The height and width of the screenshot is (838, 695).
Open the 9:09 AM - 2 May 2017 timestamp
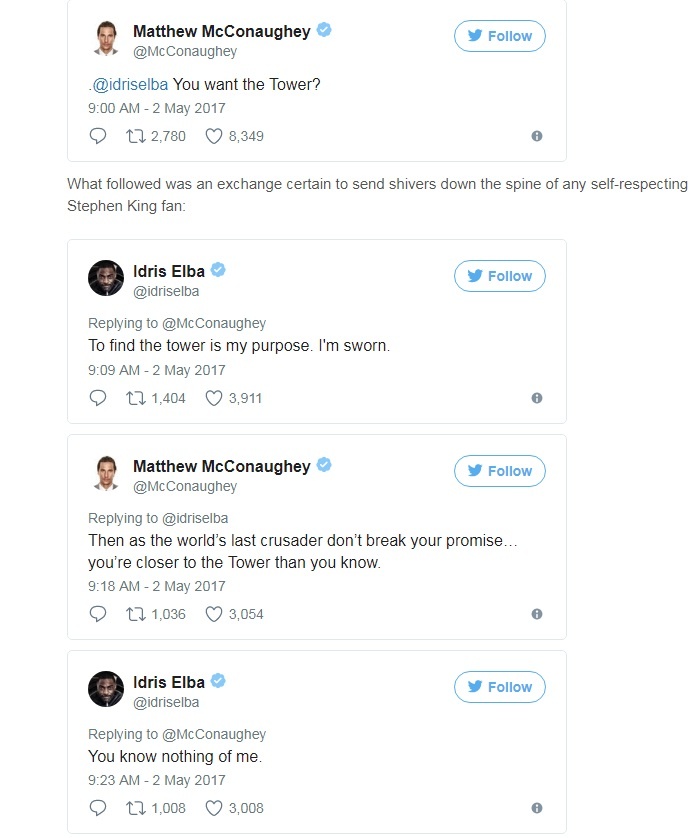point(157,370)
